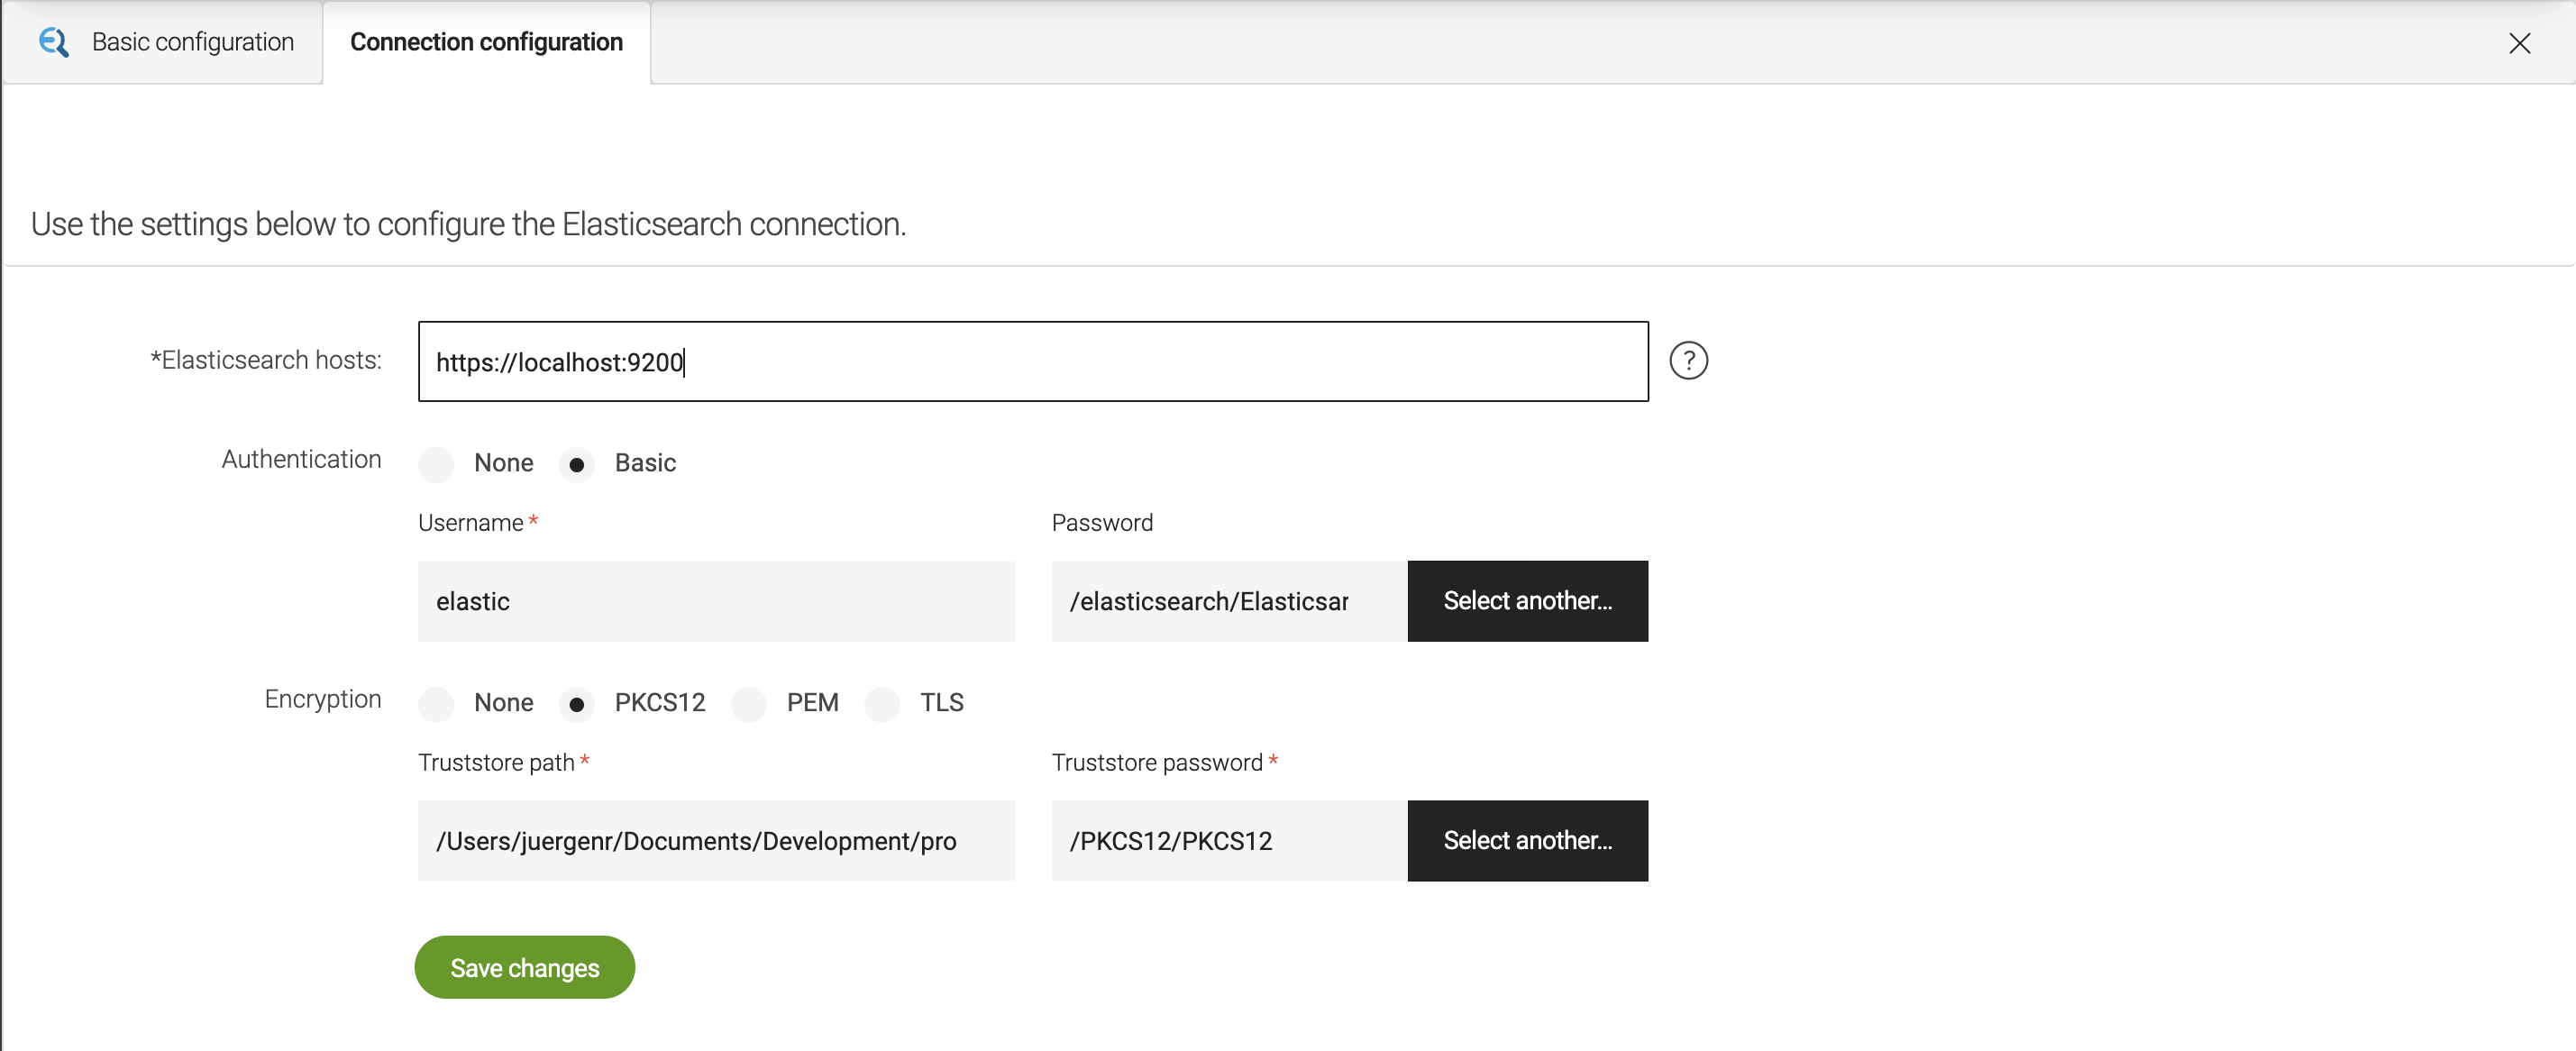
Task: Set Authentication to None
Action: point(436,464)
